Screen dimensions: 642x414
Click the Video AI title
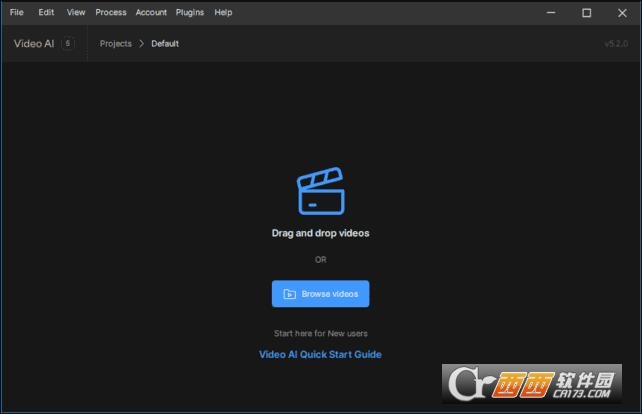(34, 43)
